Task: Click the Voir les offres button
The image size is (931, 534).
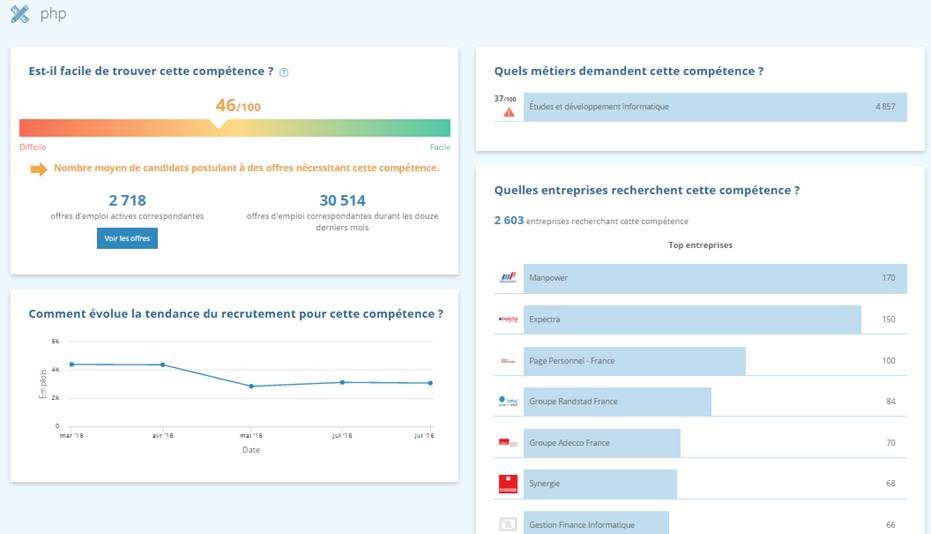Action: (127, 238)
